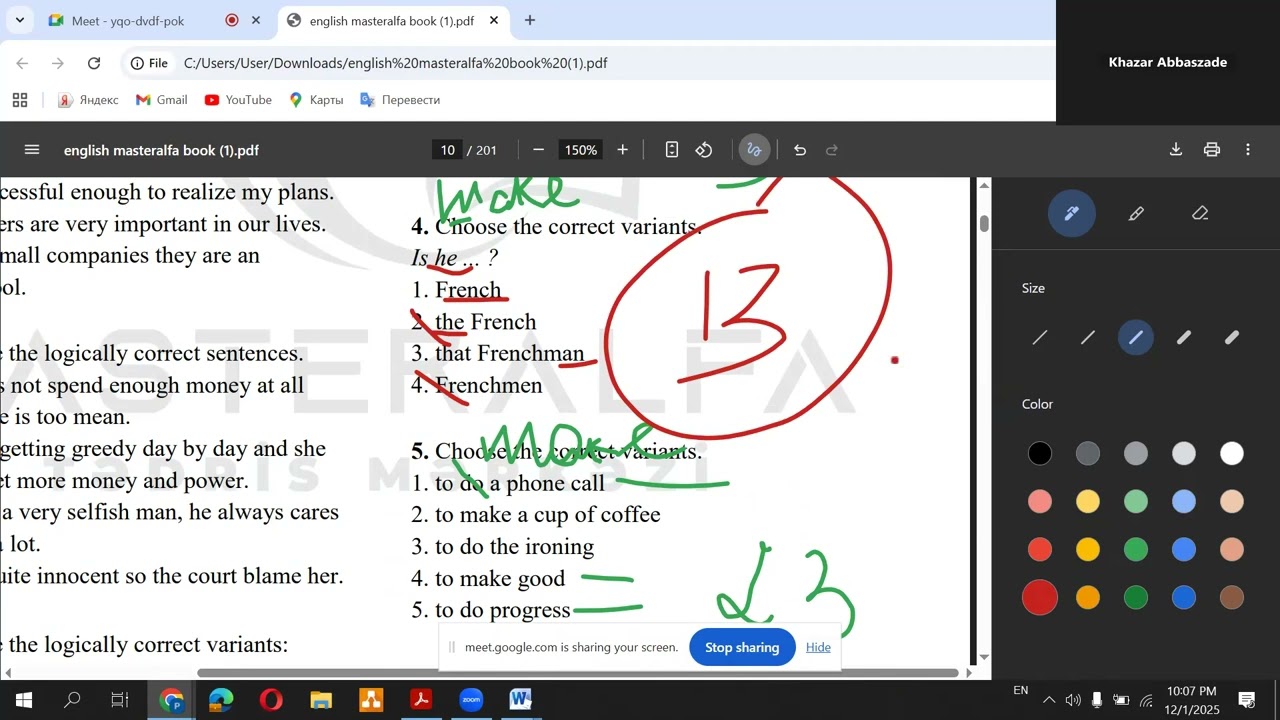
Task: Open the apps grid icon in bookmarks bar
Action: click(x=20, y=100)
